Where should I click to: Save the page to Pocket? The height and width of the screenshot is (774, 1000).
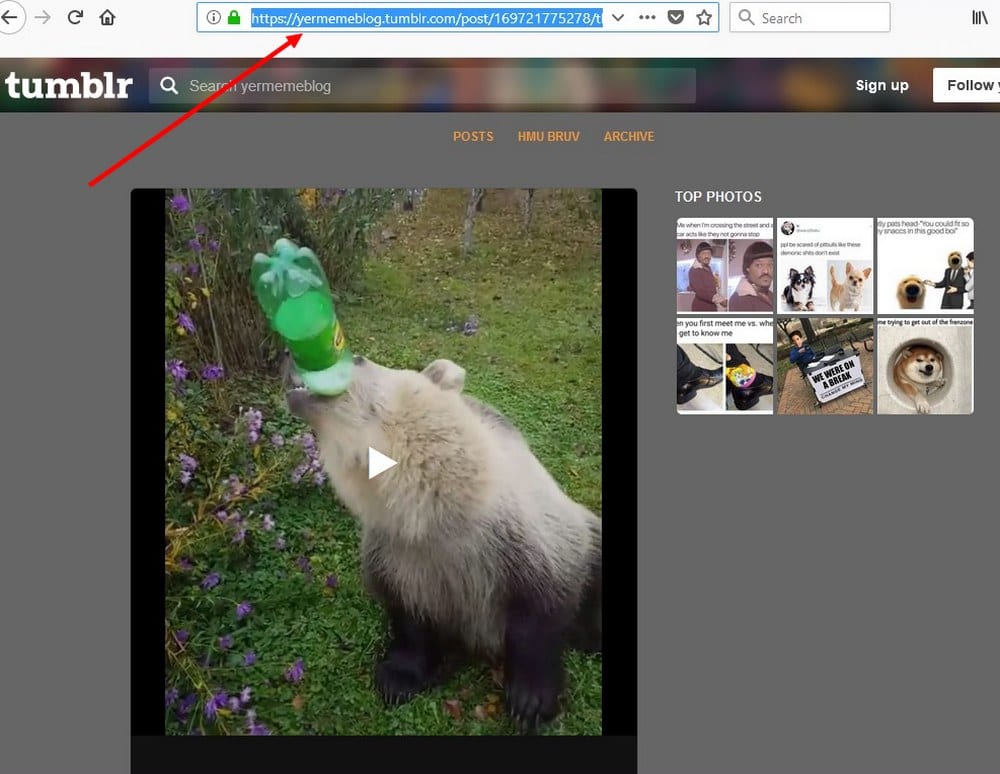tap(675, 17)
